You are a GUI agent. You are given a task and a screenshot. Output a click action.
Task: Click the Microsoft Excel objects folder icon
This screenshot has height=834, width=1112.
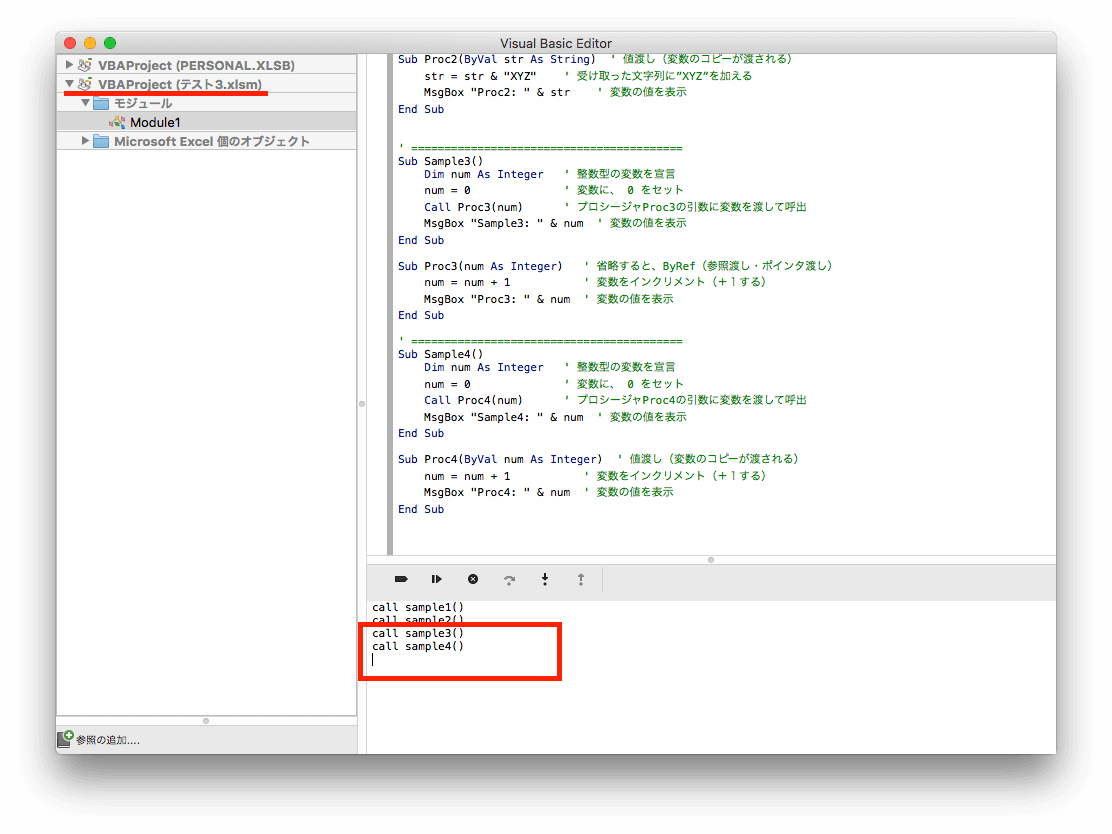(x=101, y=141)
